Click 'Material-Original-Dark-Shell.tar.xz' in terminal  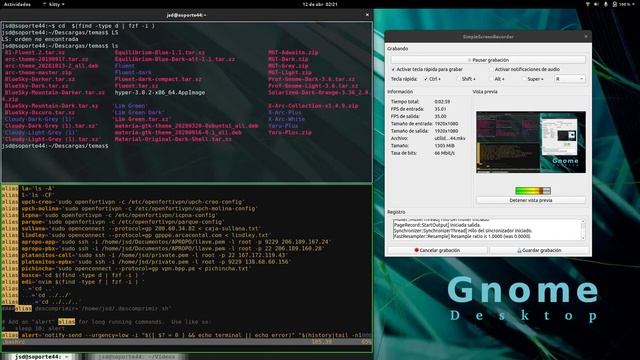pos(173,139)
